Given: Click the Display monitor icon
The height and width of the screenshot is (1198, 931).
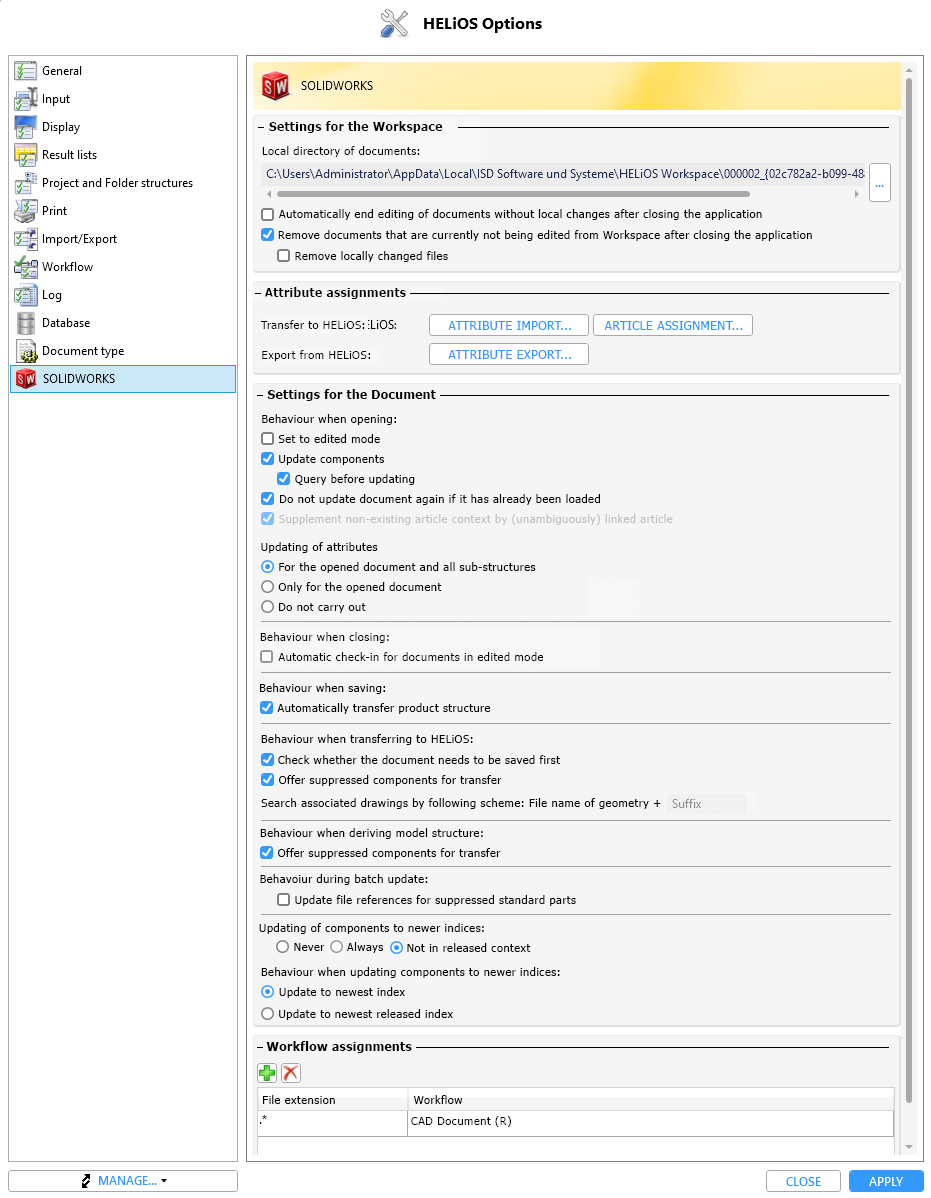Looking at the screenshot, I should (x=25, y=127).
